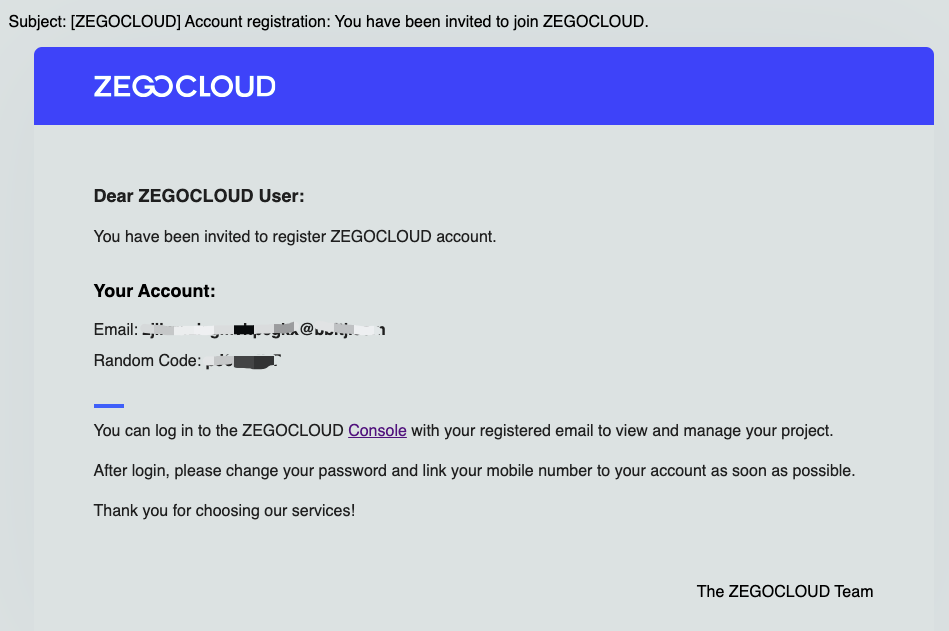949x631 pixels.
Task: Click the blurred random code value
Action: point(244,360)
